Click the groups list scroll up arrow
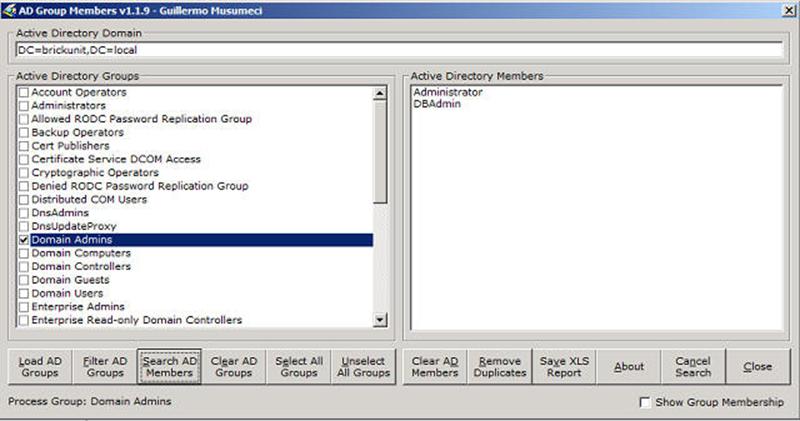Image resolution: width=800 pixels, height=421 pixels. [x=380, y=93]
